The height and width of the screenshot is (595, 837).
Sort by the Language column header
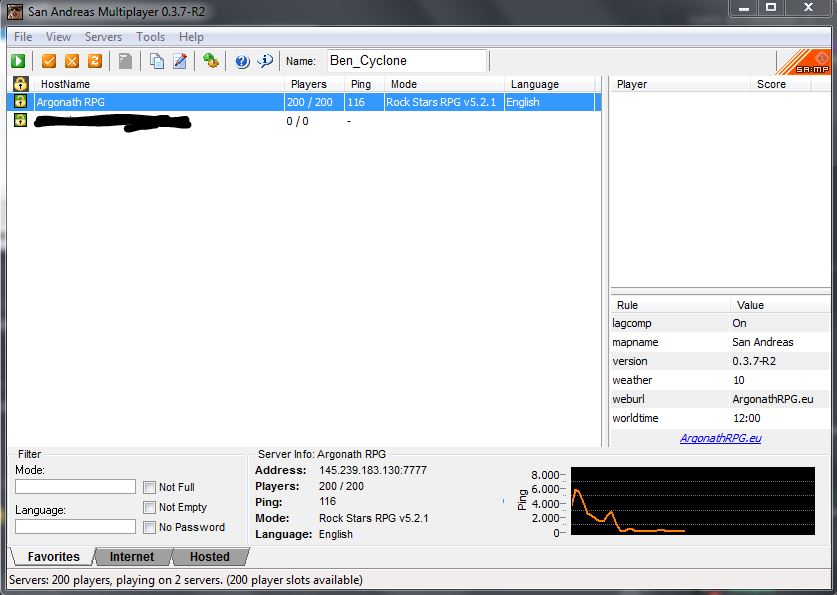pyautogui.click(x=549, y=84)
